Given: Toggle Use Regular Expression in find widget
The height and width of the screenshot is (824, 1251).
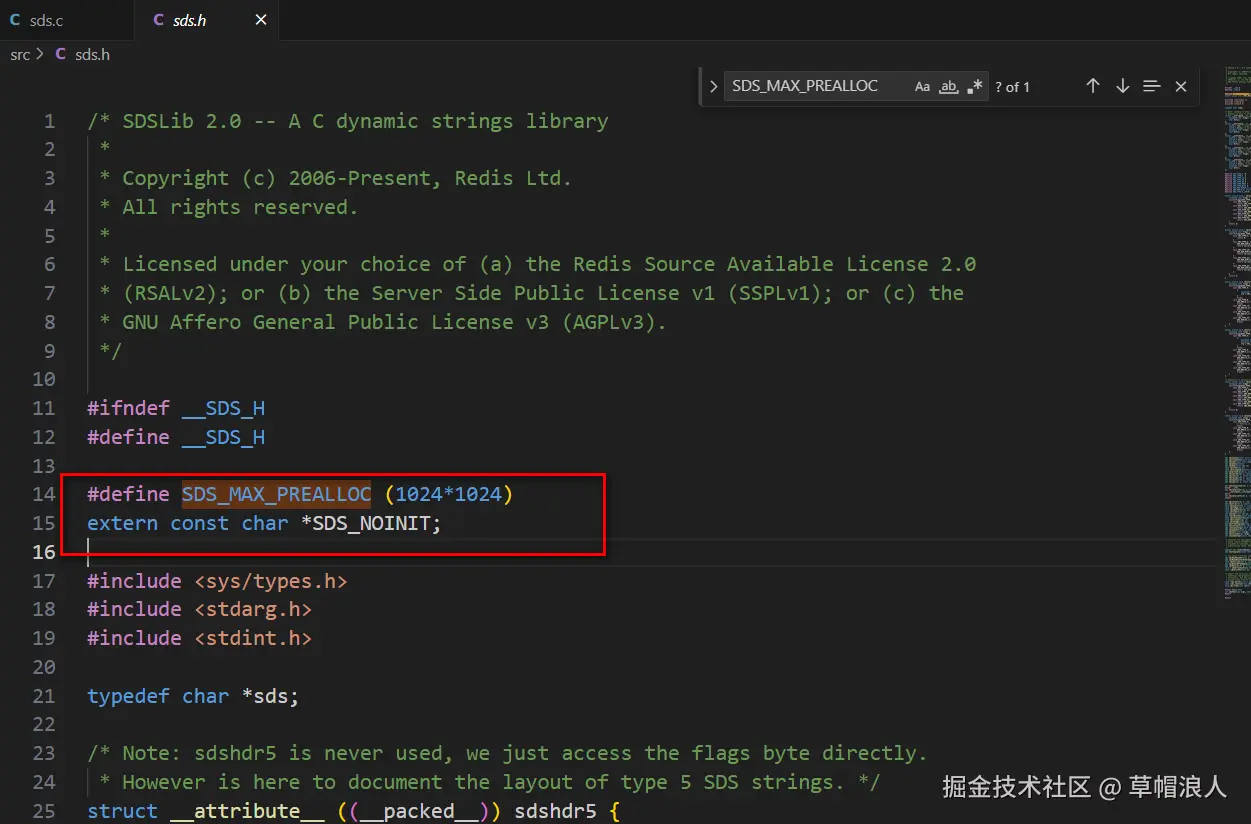Looking at the screenshot, I should 975,87.
